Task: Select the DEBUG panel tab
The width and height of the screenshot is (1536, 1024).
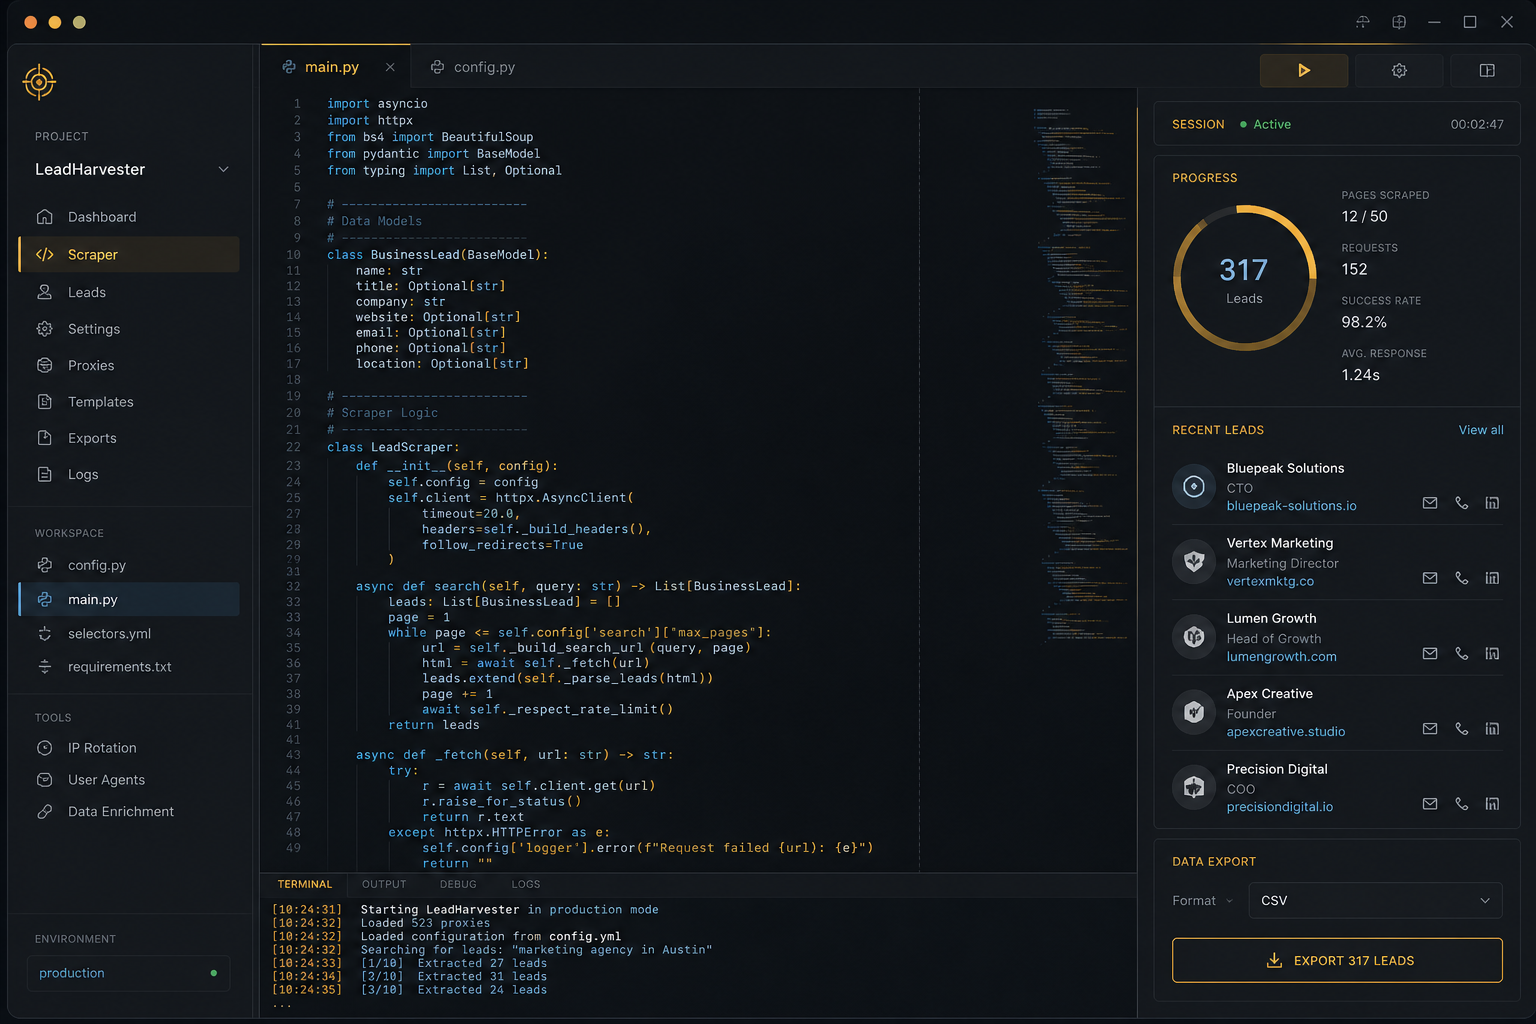Action: coord(458,885)
